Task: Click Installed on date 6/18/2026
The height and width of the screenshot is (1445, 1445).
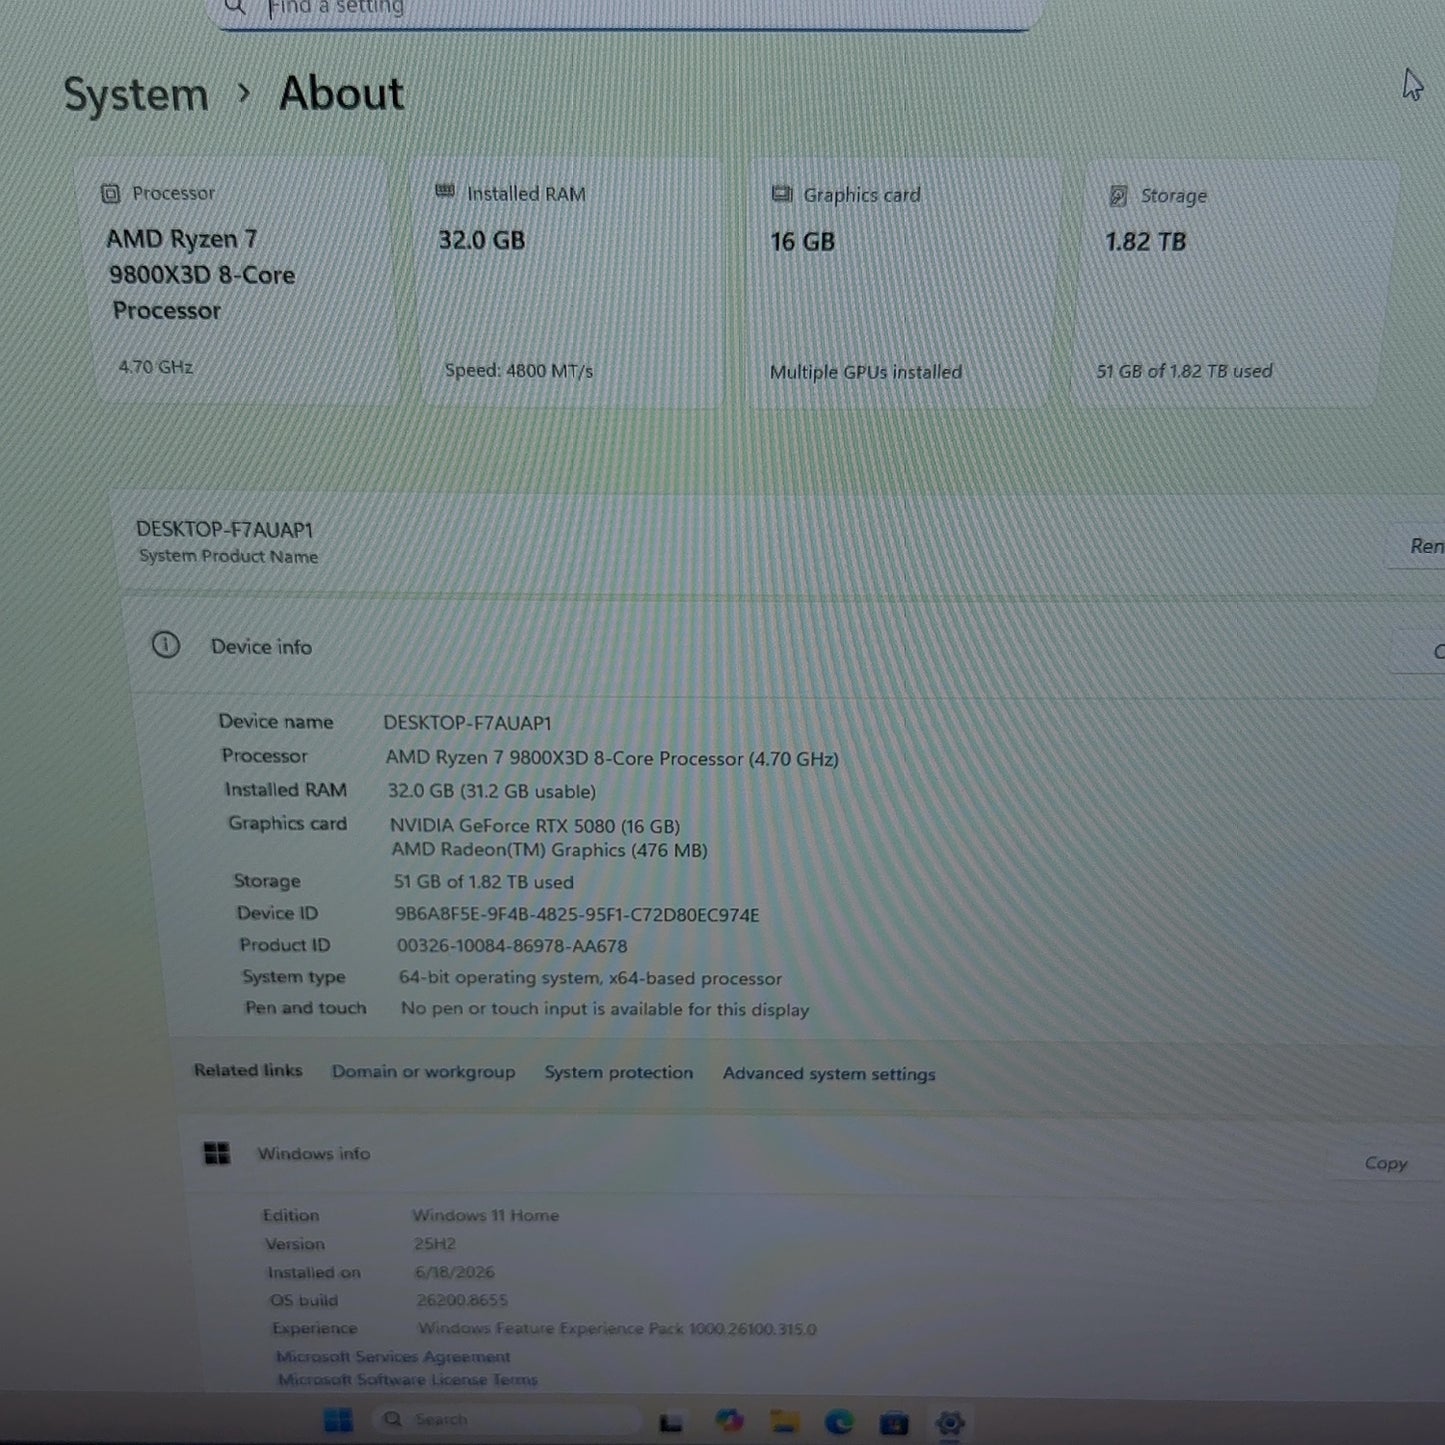Action: [x=454, y=1272]
